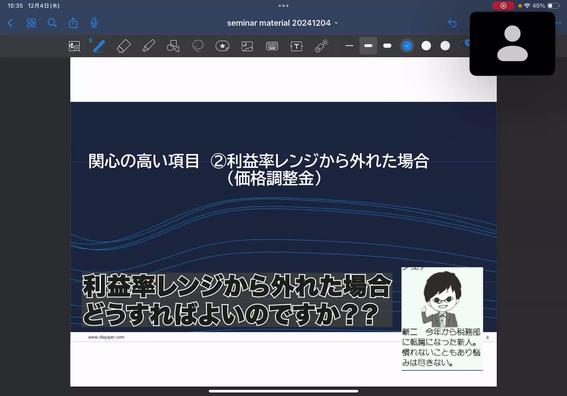567x396 pixels.
Task: Open the three-dot multitasking menu at top
Action: (x=284, y=6)
